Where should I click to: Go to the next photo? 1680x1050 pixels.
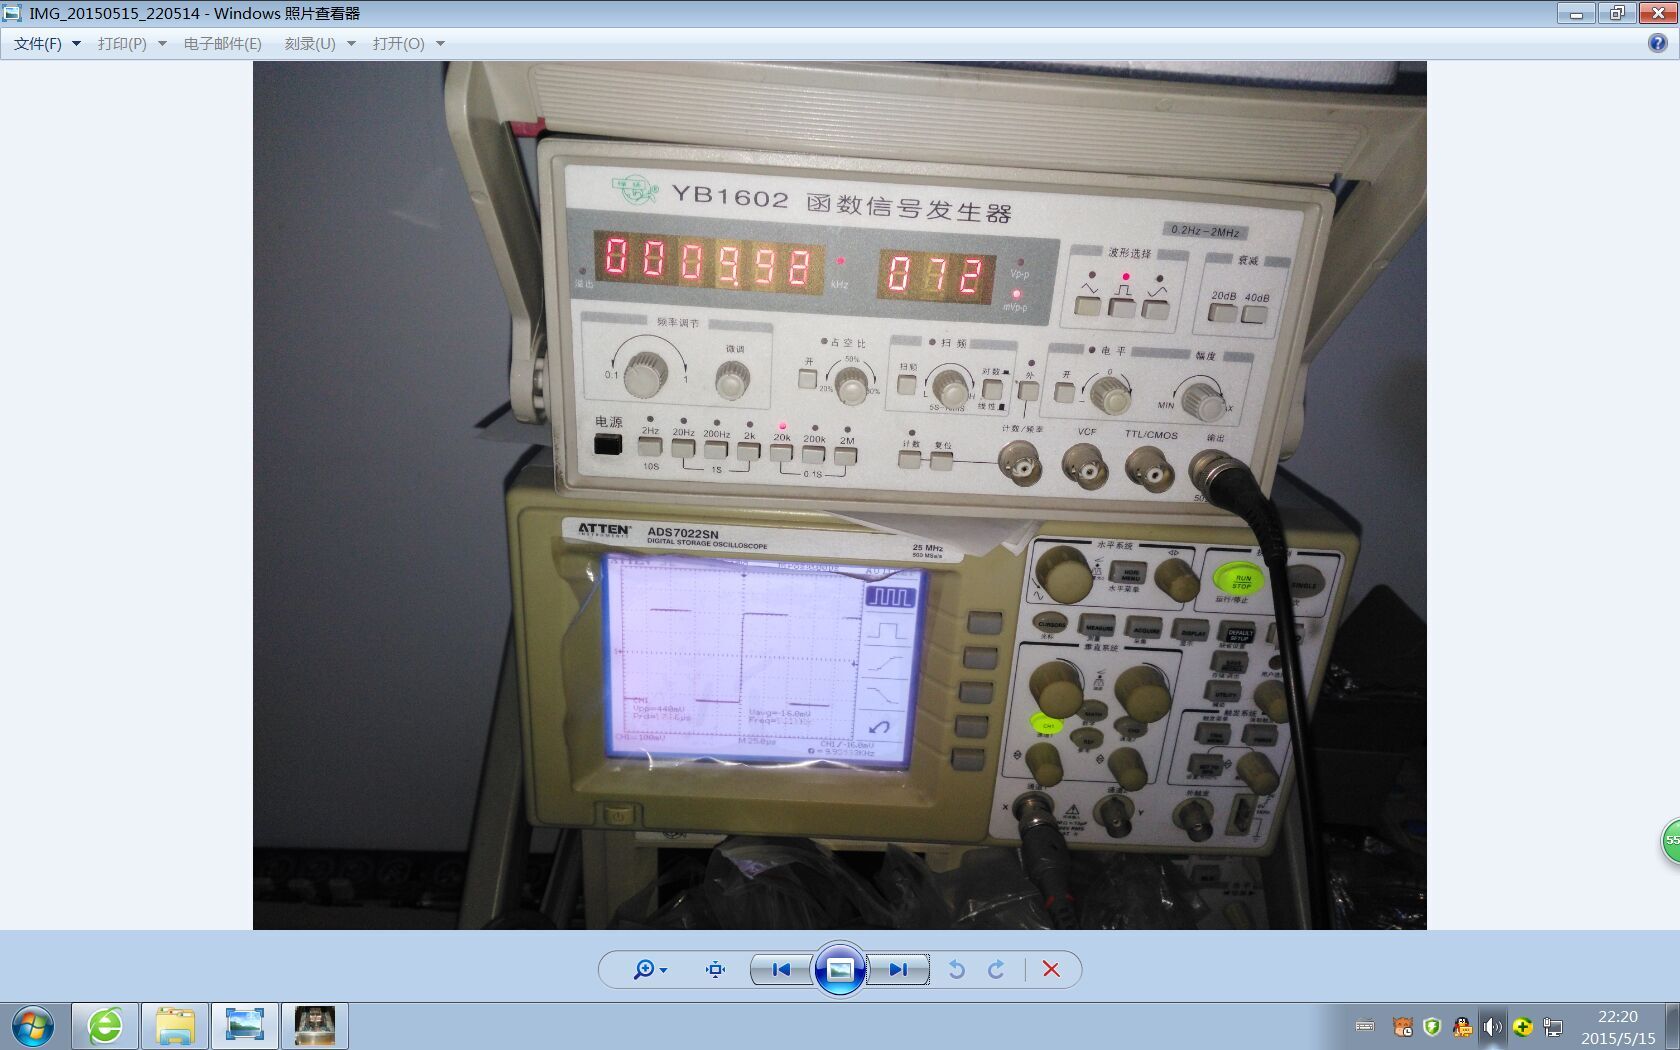coord(898,969)
